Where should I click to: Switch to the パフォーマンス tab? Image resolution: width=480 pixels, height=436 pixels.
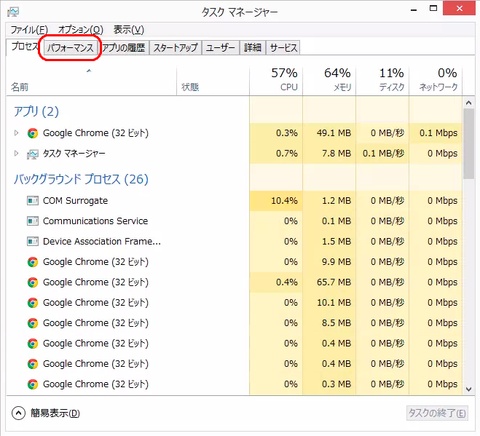[x=70, y=48]
